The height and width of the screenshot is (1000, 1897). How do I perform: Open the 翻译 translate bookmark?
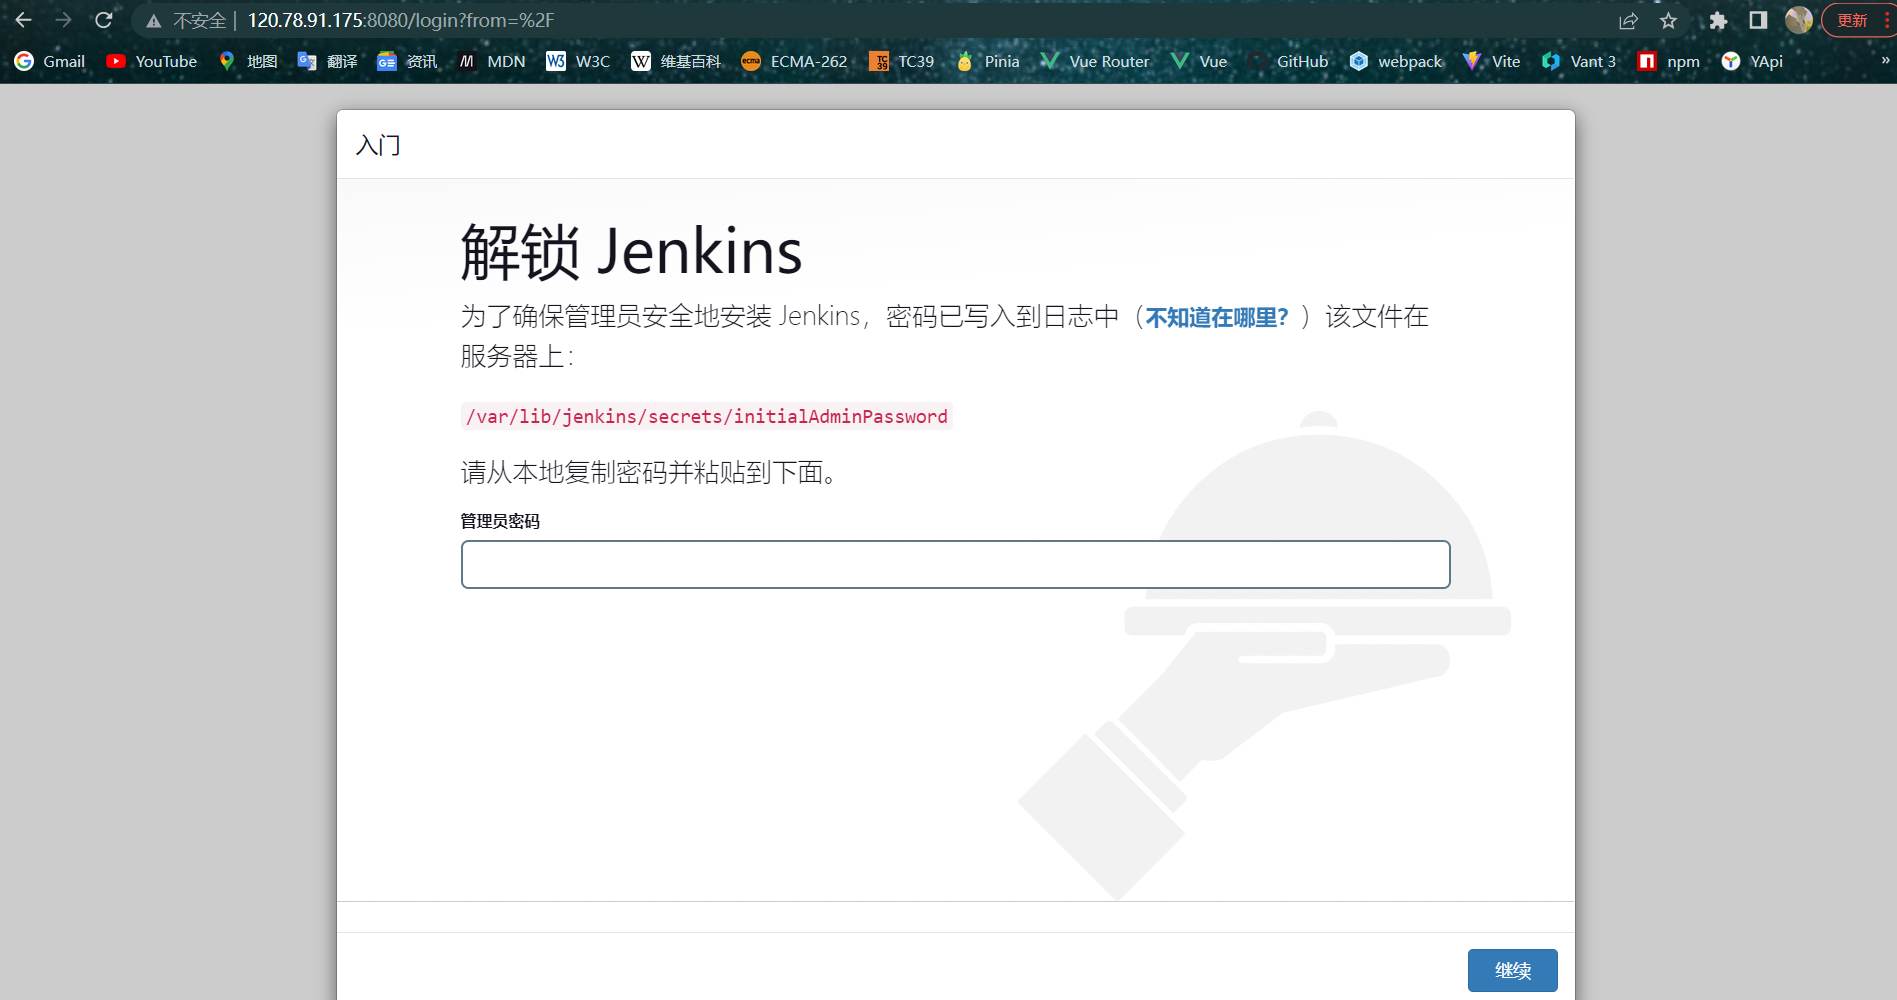328,61
